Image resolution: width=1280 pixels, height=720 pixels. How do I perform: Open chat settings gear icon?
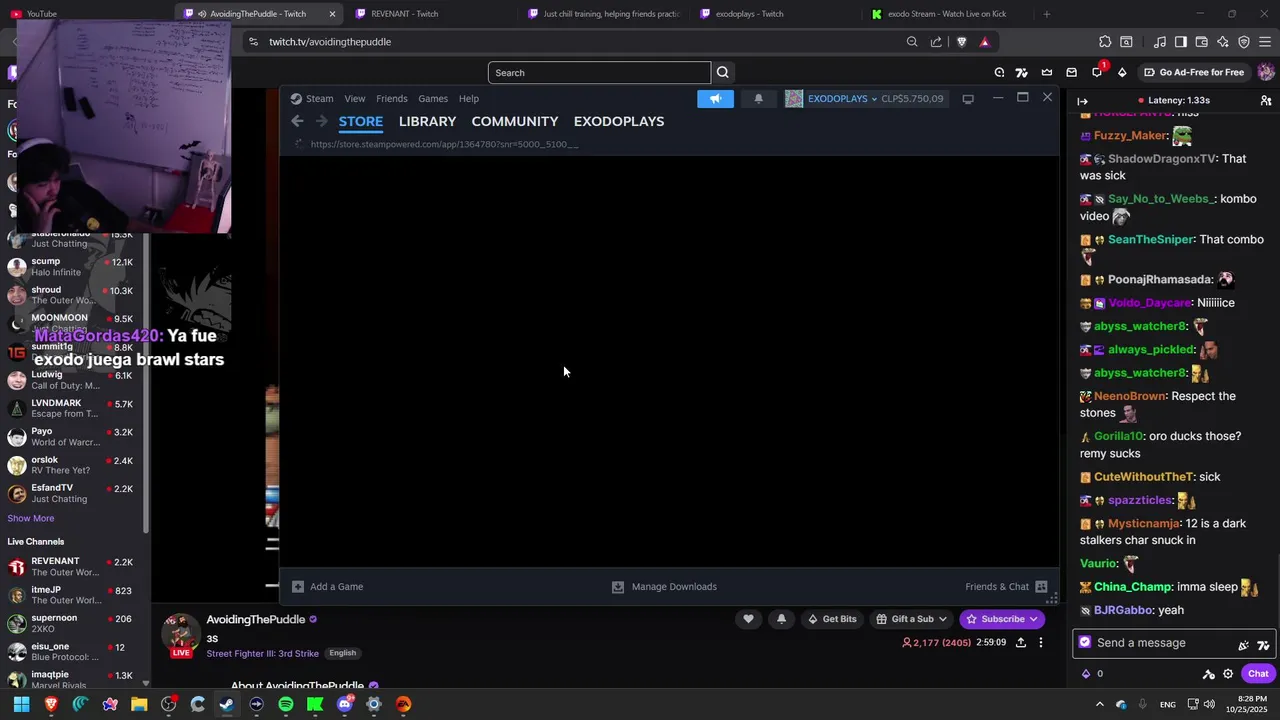pos(1228,674)
